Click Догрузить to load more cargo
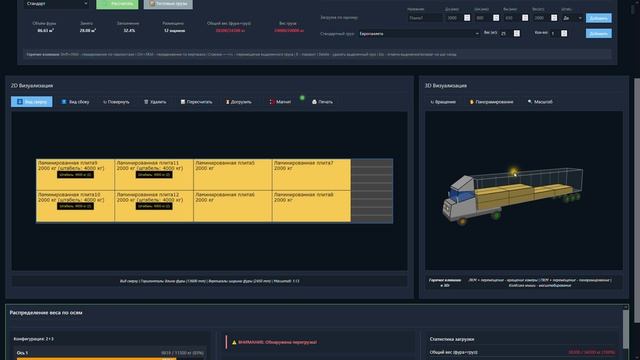 point(239,102)
